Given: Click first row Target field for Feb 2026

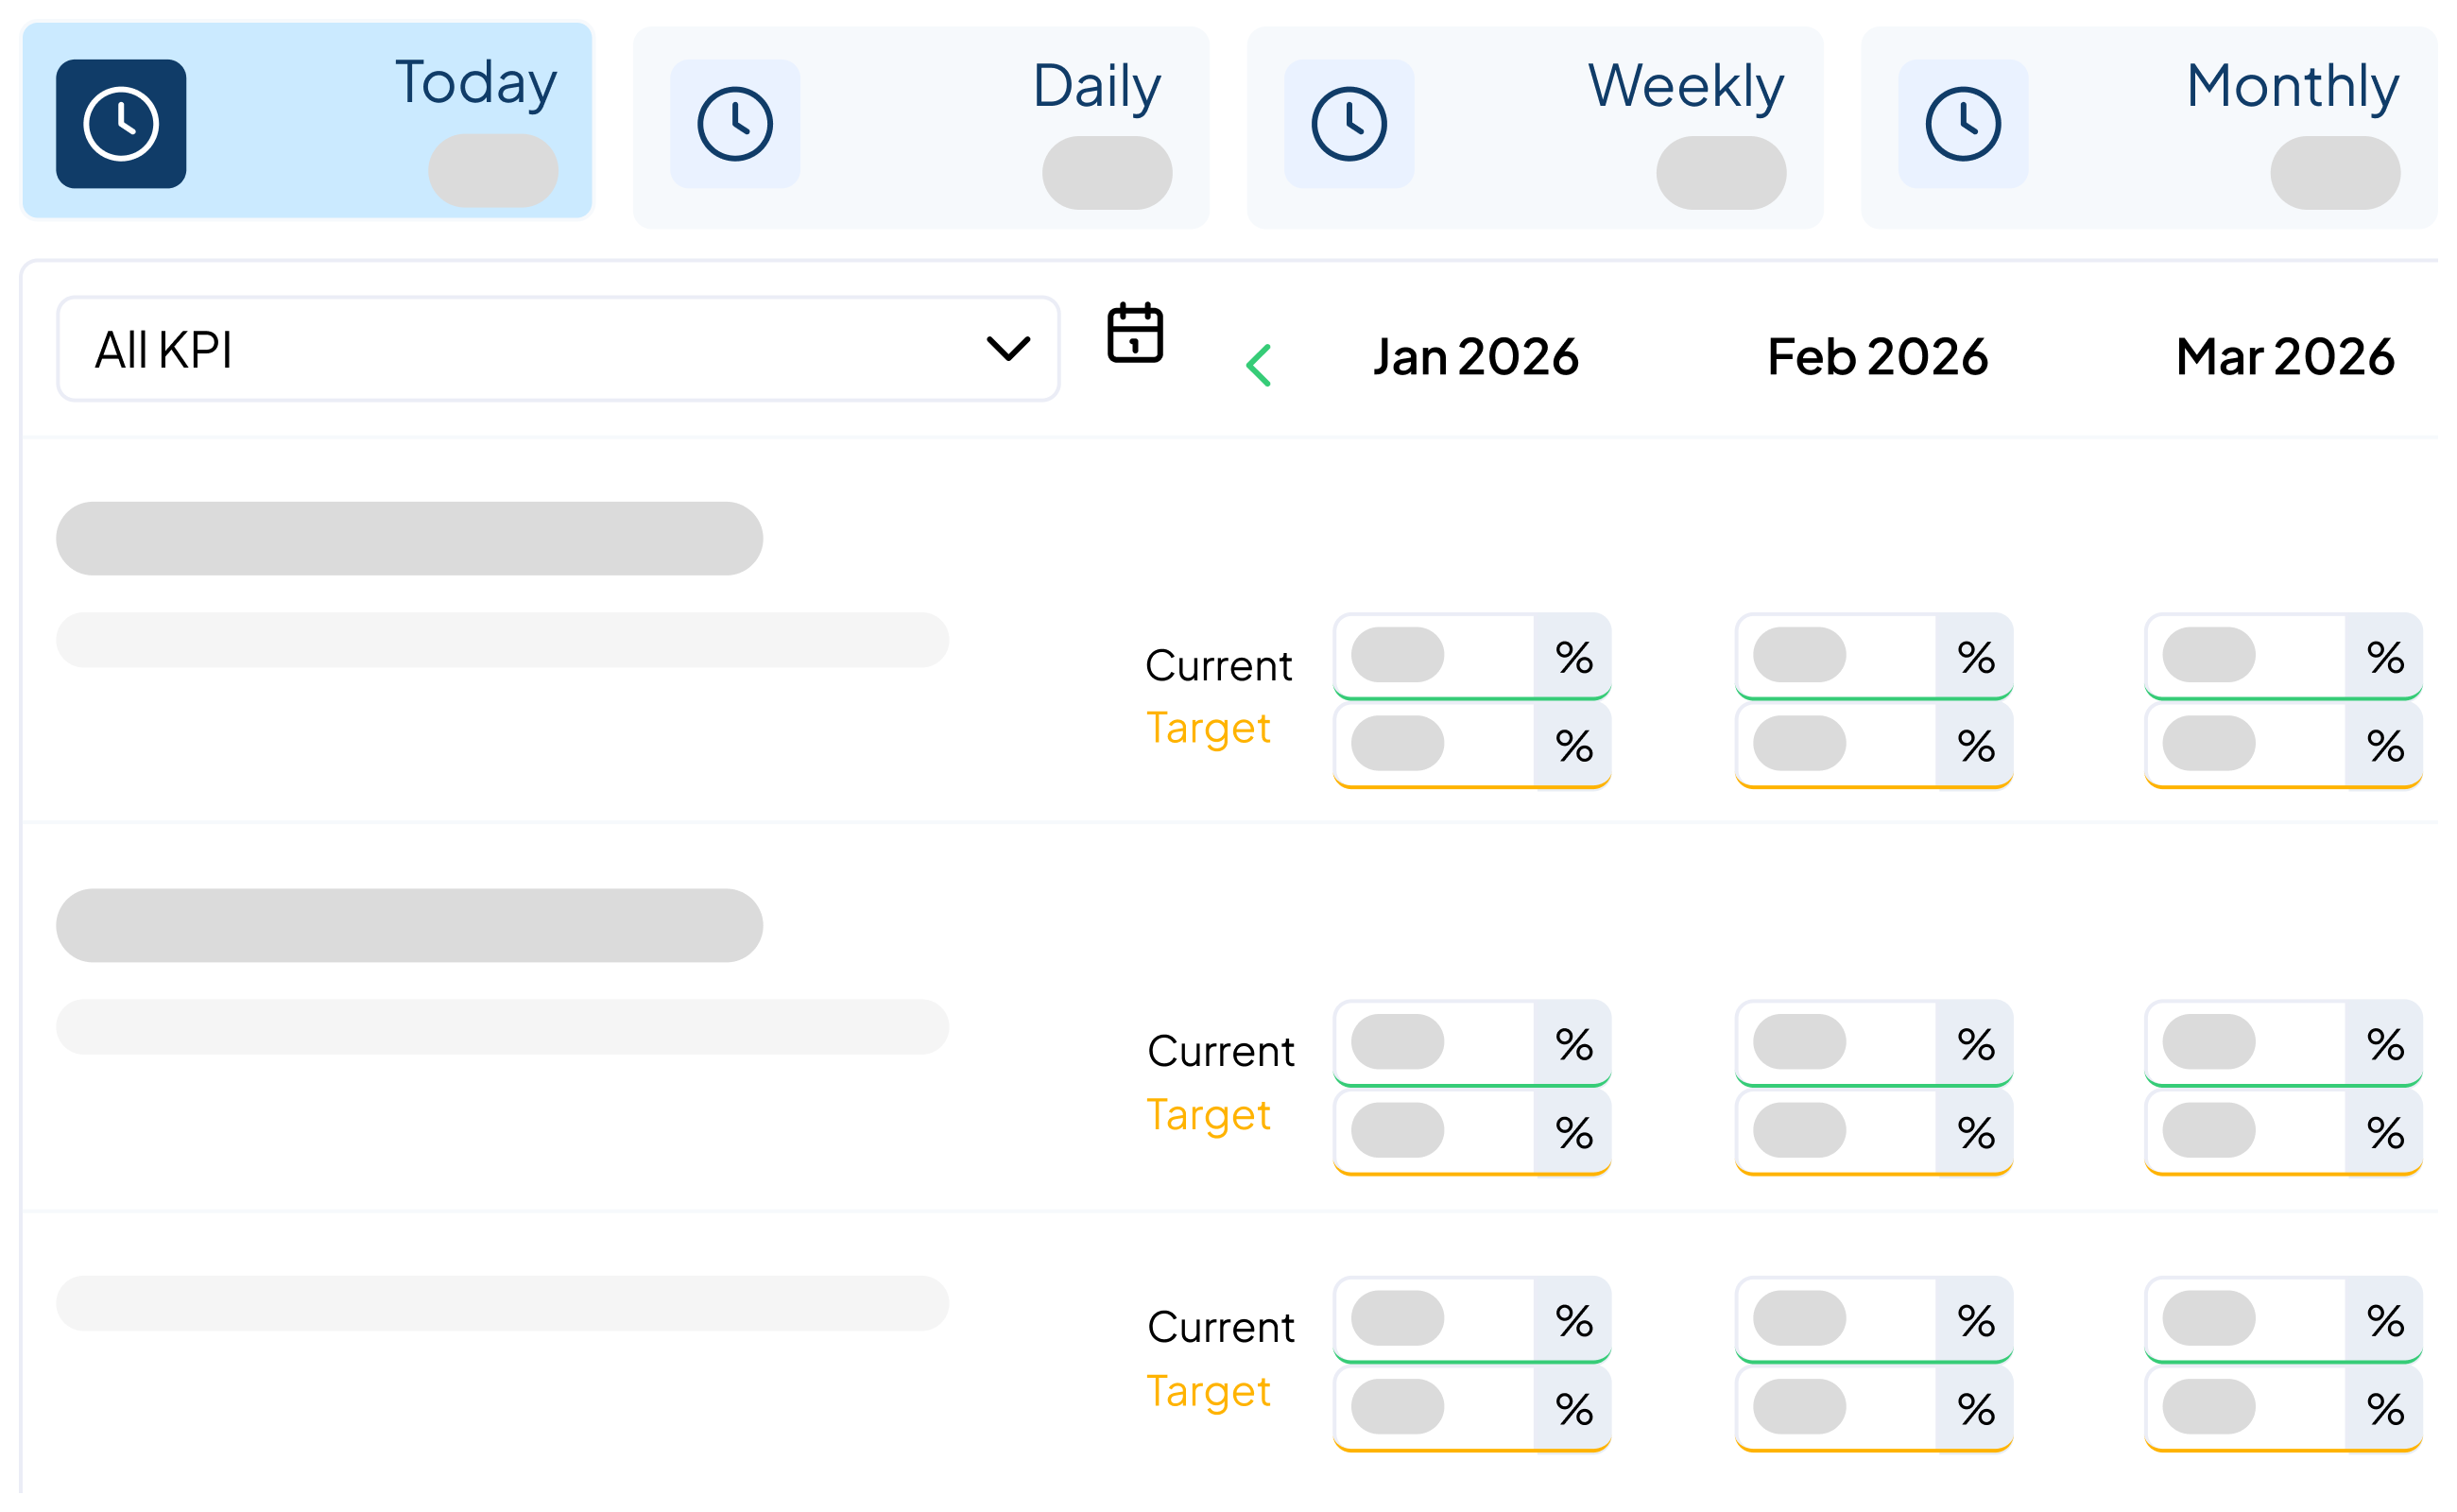Looking at the screenshot, I should 1837,744.
